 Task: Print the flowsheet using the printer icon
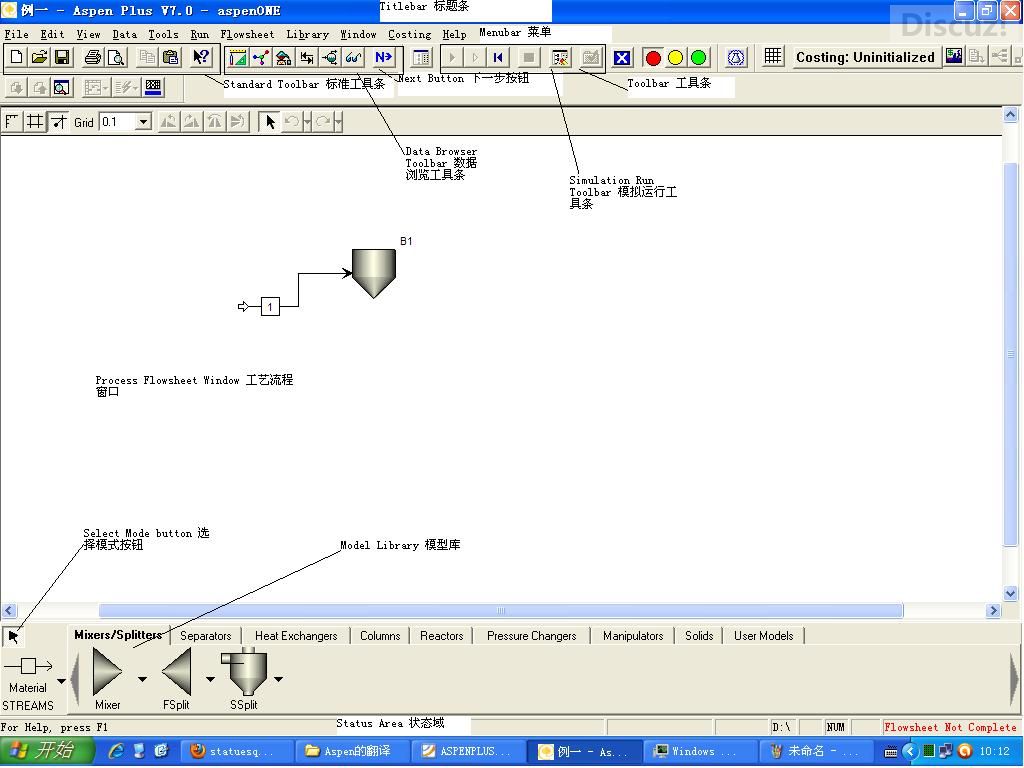pyautogui.click(x=93, y=57)
